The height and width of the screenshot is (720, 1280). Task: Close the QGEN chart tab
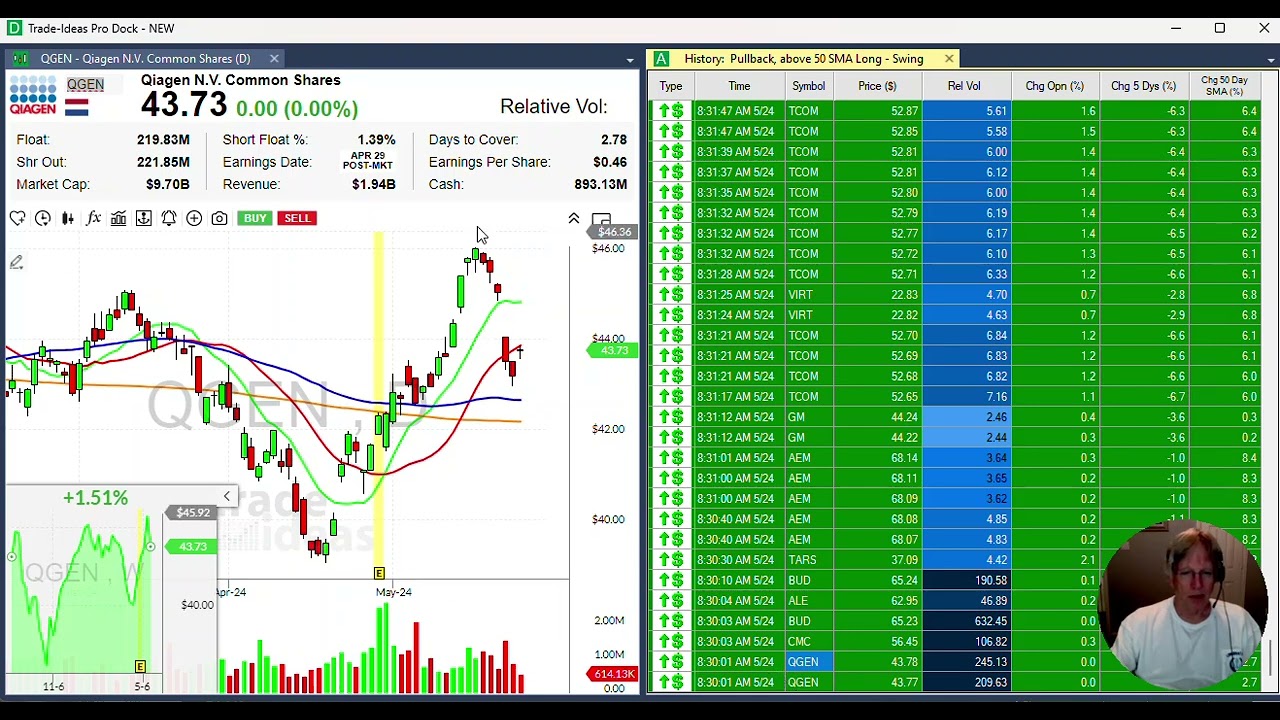[274, 59]
